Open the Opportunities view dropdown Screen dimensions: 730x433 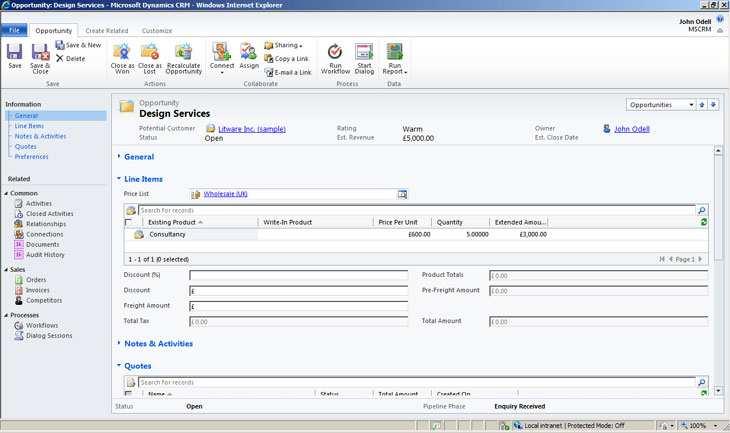pos(661,105)
